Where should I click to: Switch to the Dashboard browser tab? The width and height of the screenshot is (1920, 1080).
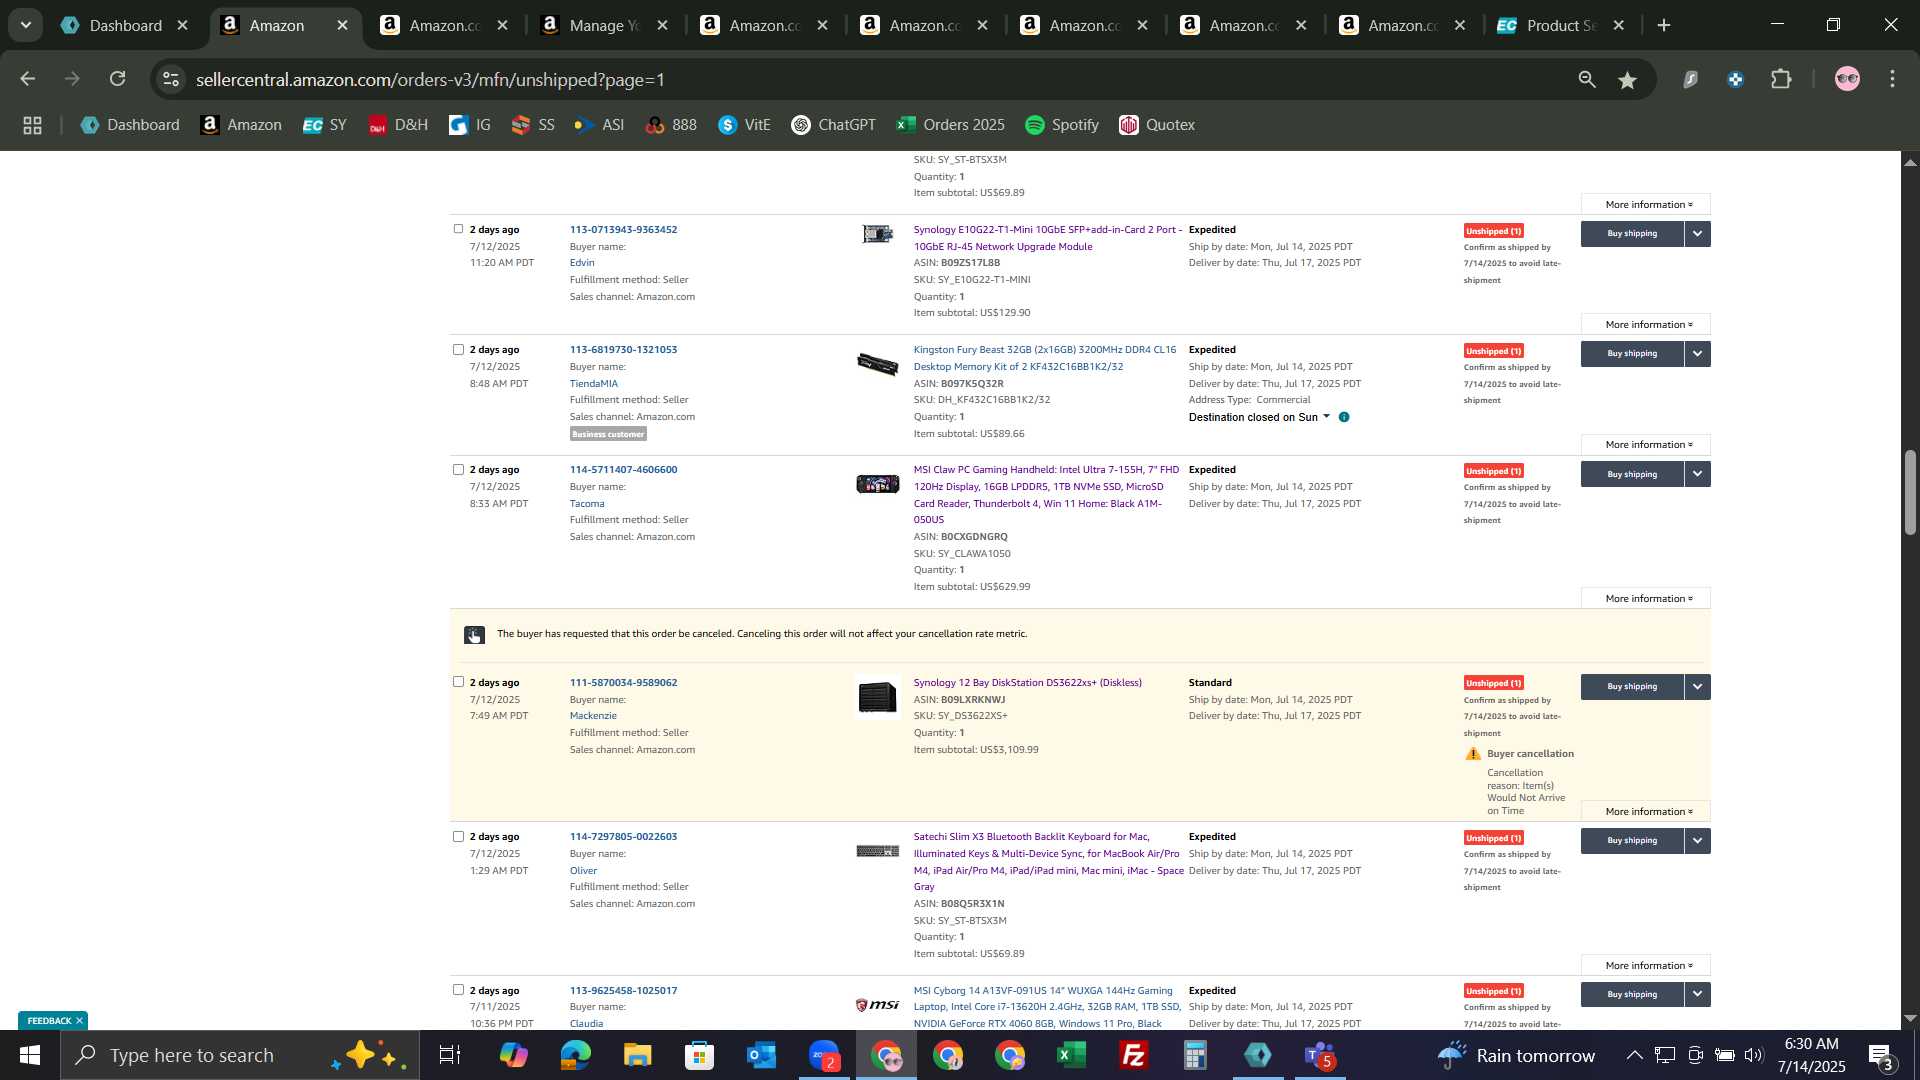(125, 26)
